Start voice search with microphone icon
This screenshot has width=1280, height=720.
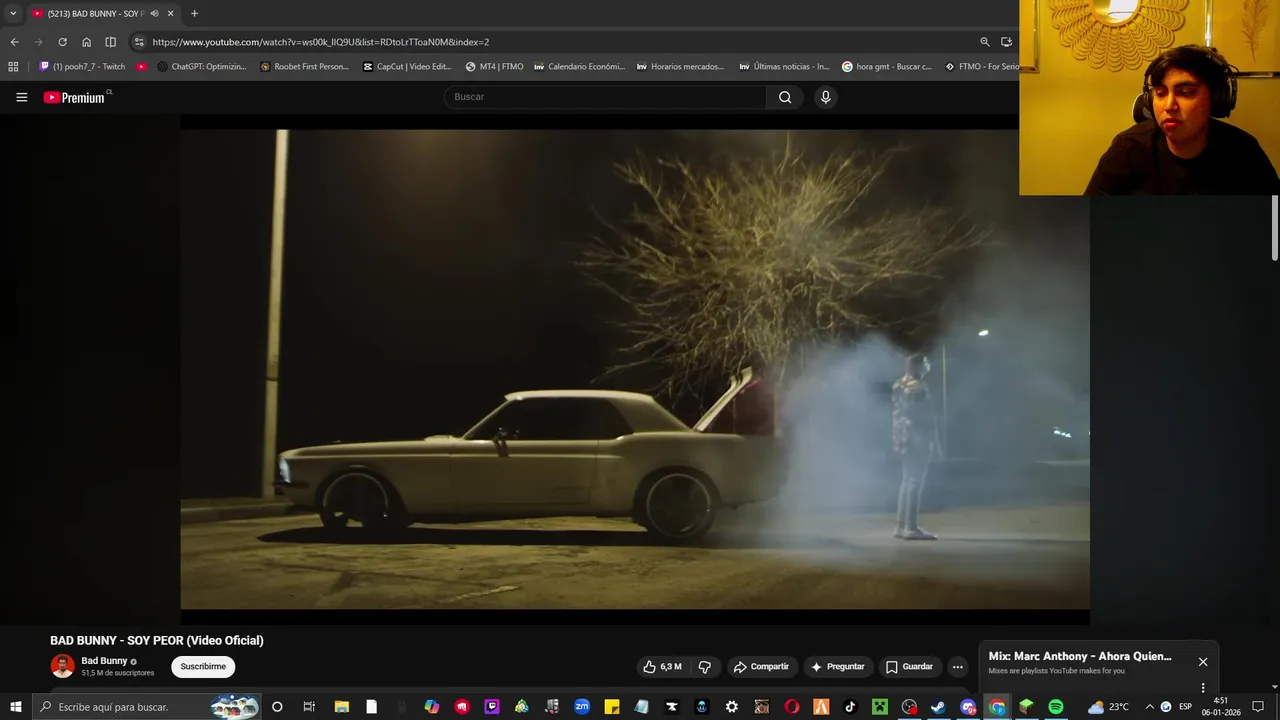tap(825, 97)
